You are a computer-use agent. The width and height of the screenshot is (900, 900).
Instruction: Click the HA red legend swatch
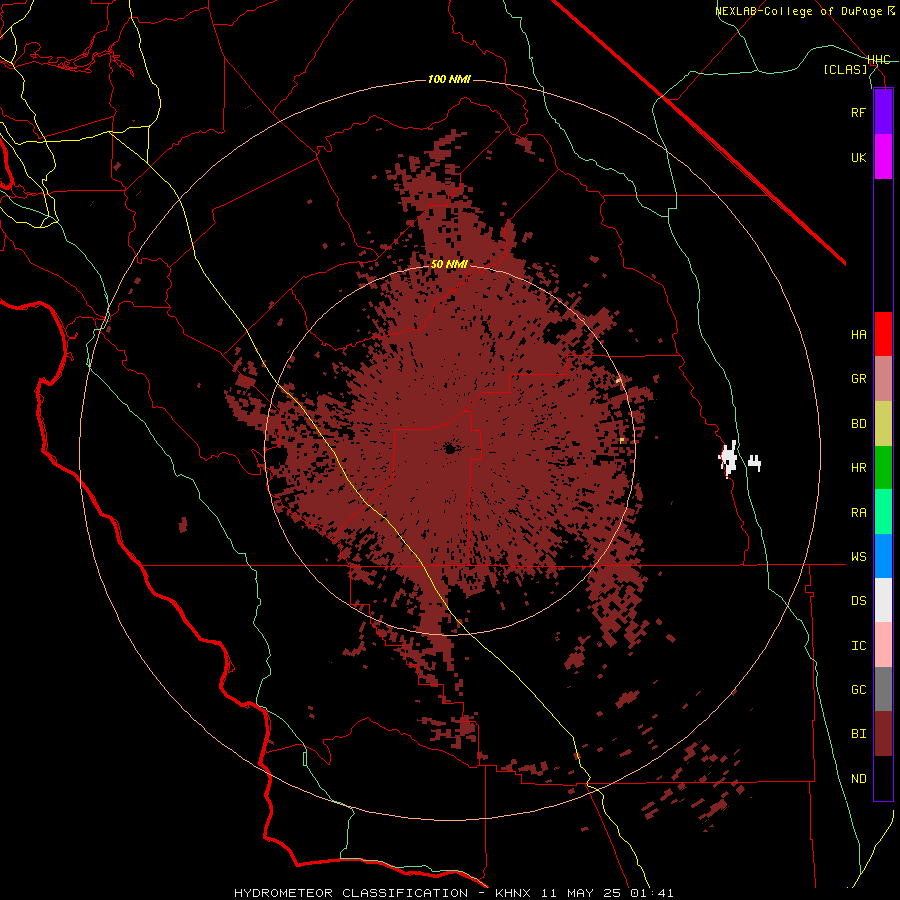click(883, 334)
